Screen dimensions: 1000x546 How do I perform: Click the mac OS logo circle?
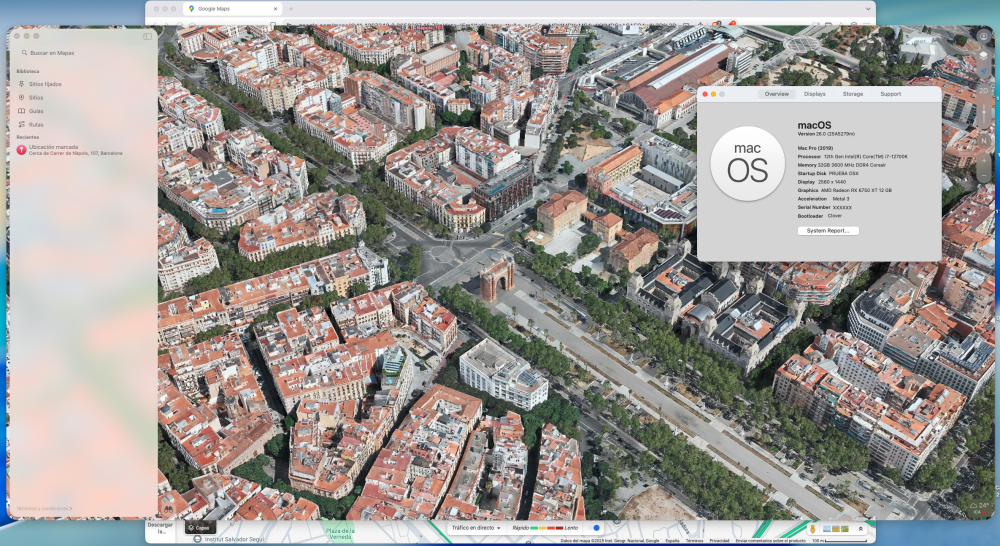click(x=747, y=163)
